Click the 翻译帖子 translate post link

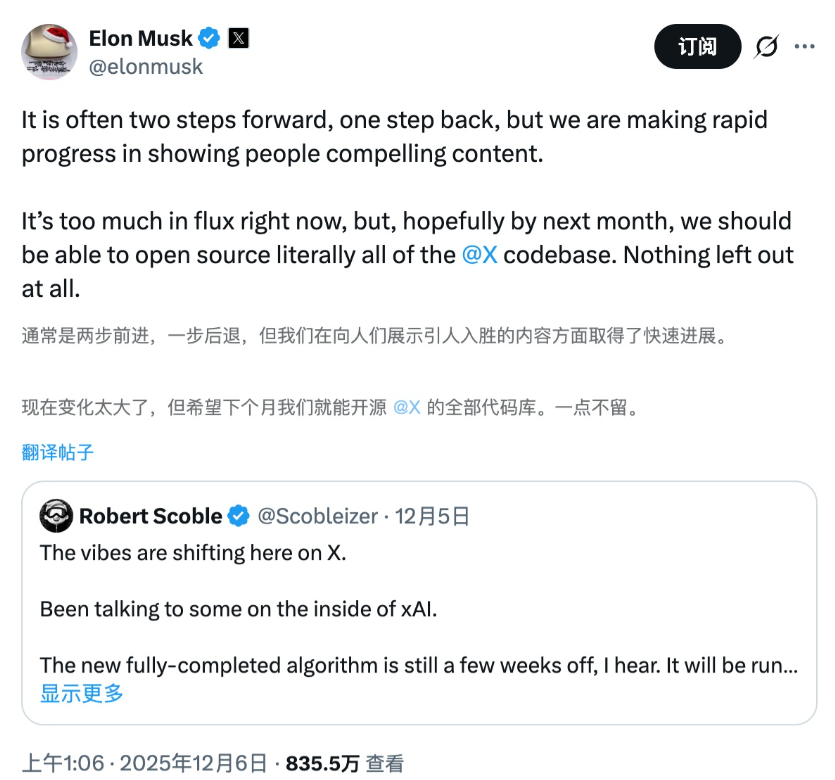pyautogui.click(x=58, y=452)
